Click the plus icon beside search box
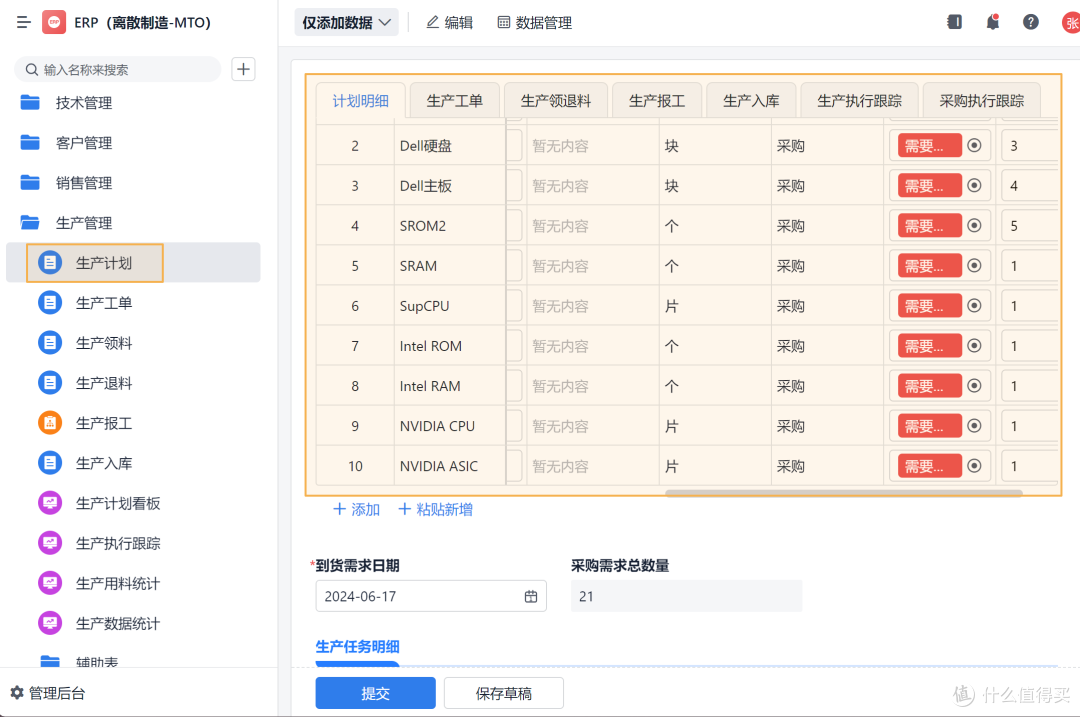This screenshot has width=1080, height=717. 243,69
